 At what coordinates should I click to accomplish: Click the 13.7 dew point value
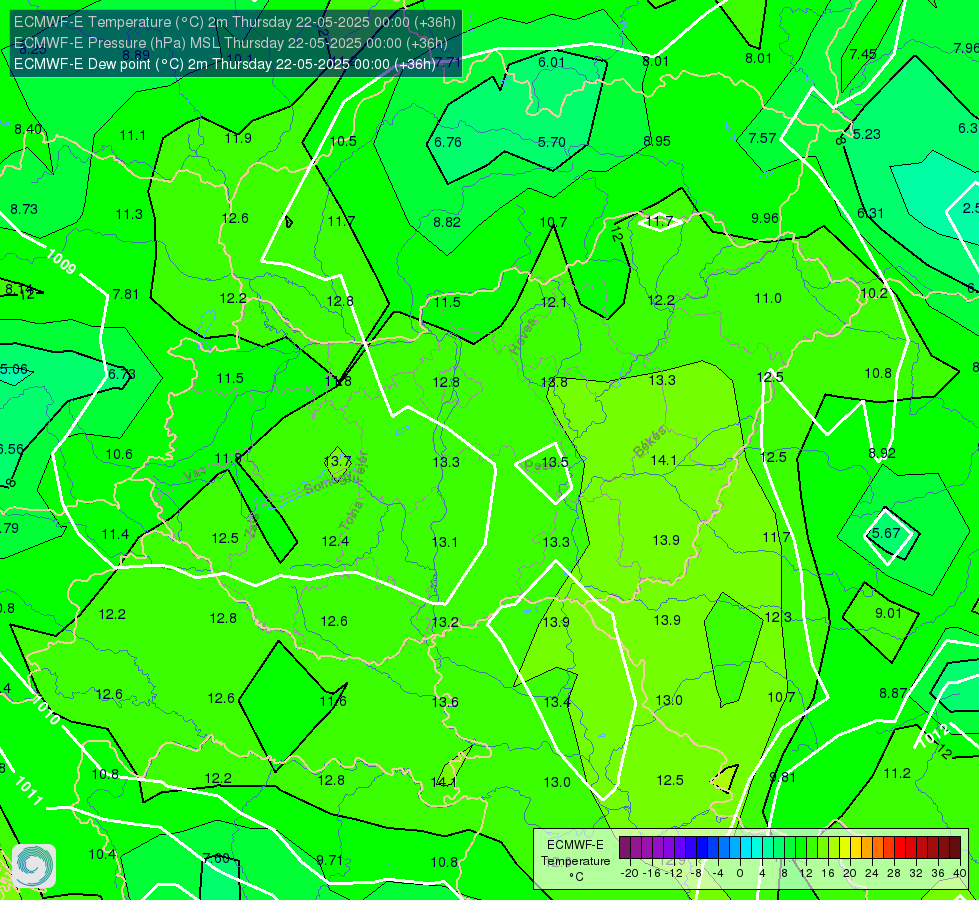click(x=338, y=462)
